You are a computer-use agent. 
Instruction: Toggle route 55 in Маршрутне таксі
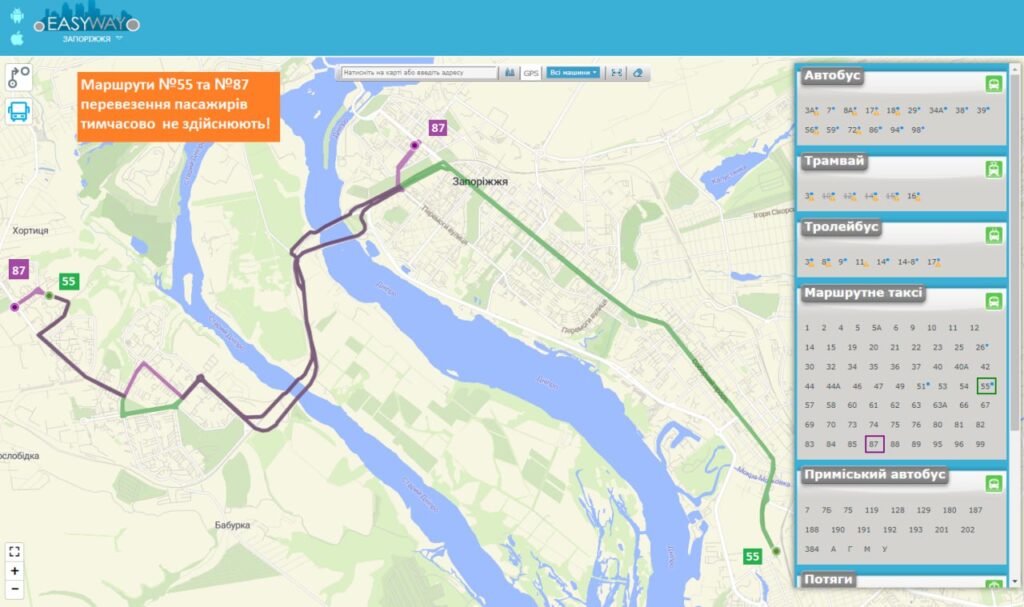986,386
